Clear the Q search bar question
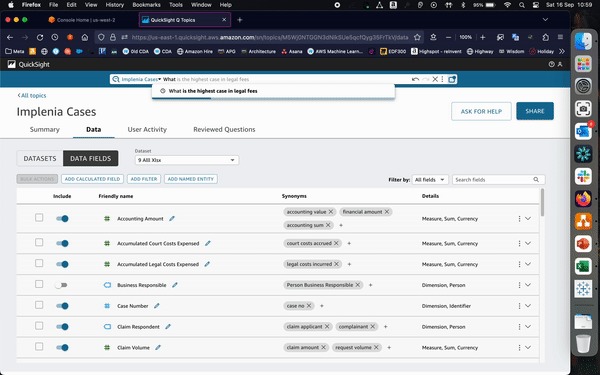 pyautogui.click(x=435, y=79)
